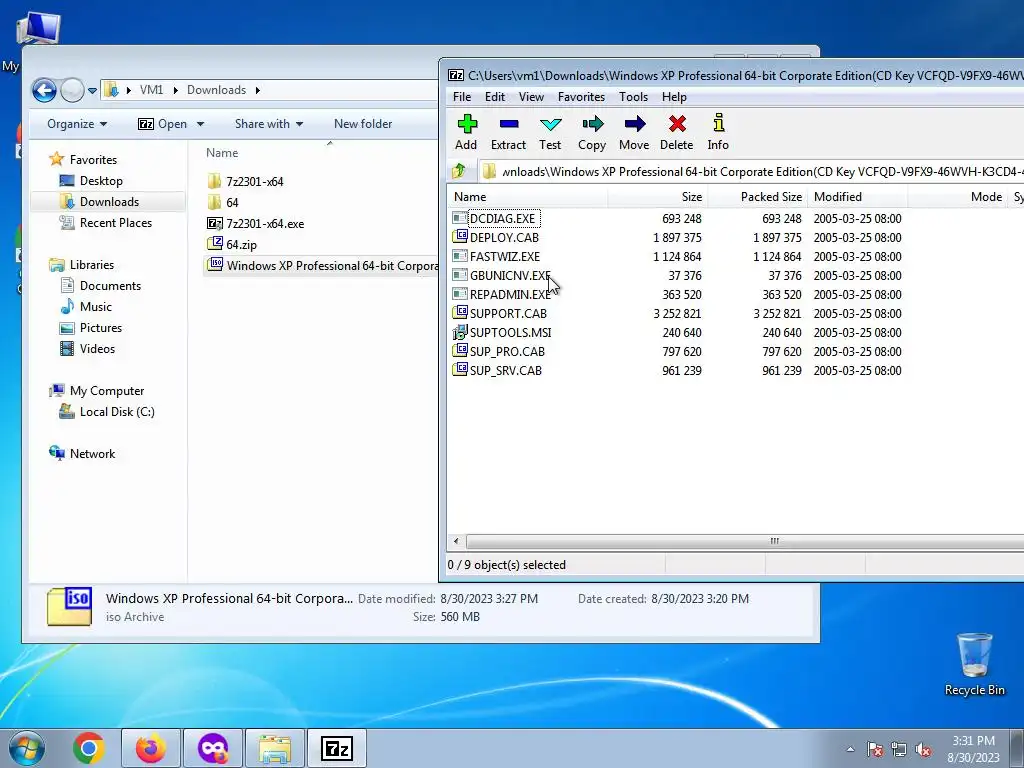This screenshot has height=768, width=1024.
Task: Open the Organize dropdown in Explorer
Action: tap(76, 123)
